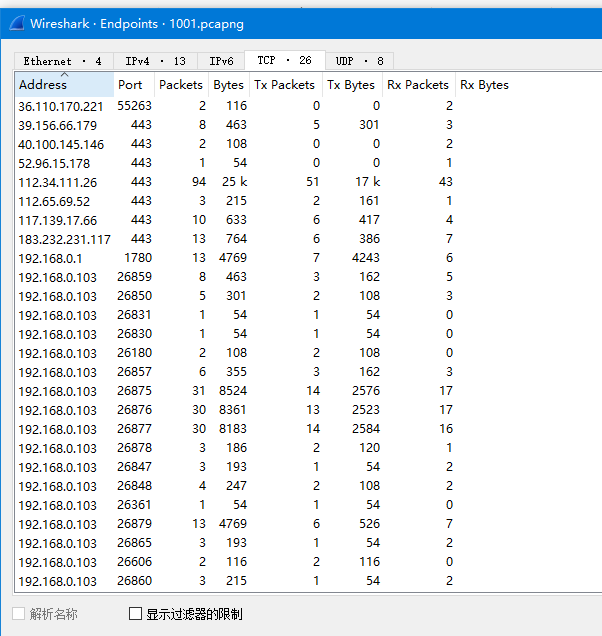Sort by the Rx Packets column header
This screenshot has height=636, width=602.
[x=419, y=84]
